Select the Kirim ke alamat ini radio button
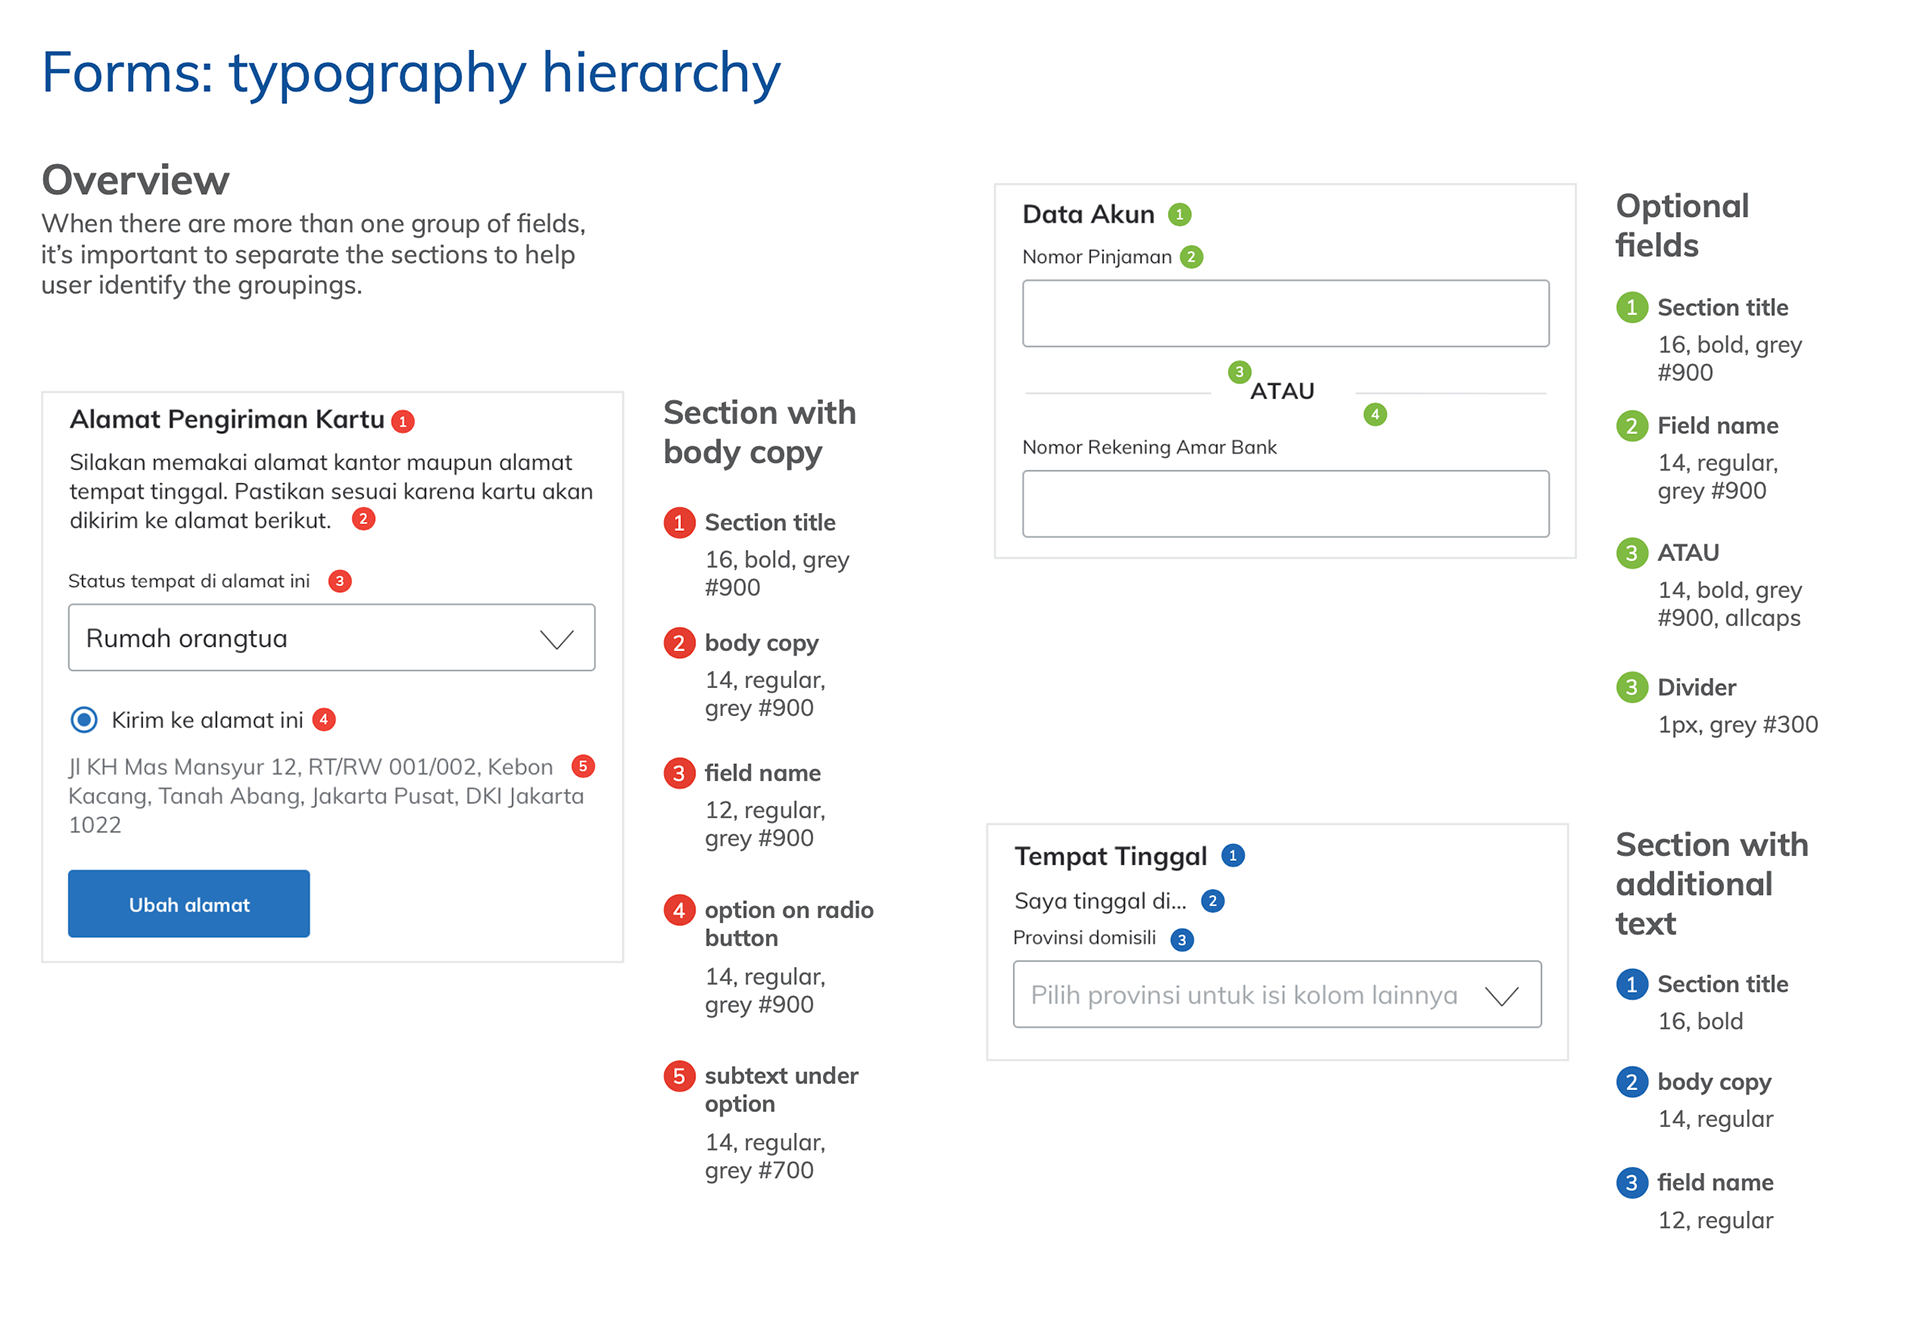The image size is (1920, 1332). coord(85,720)
